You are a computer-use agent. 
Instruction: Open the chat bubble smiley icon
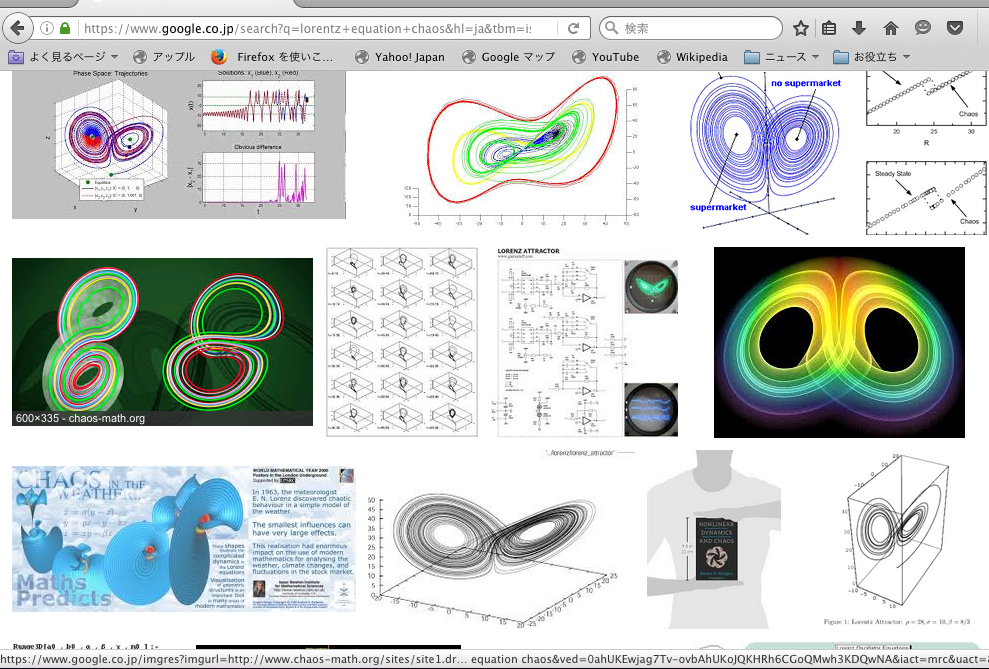pyautogui.click(x=923, y=28)
